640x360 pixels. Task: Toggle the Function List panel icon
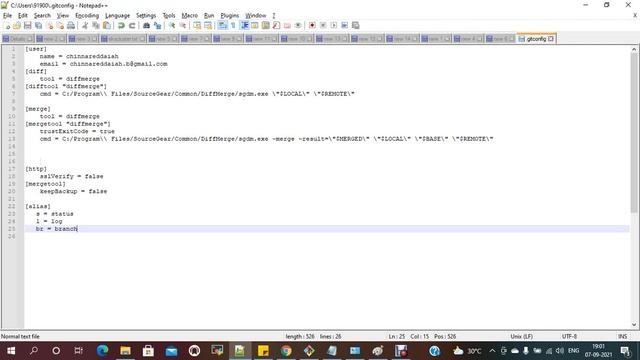click(276, 25)
